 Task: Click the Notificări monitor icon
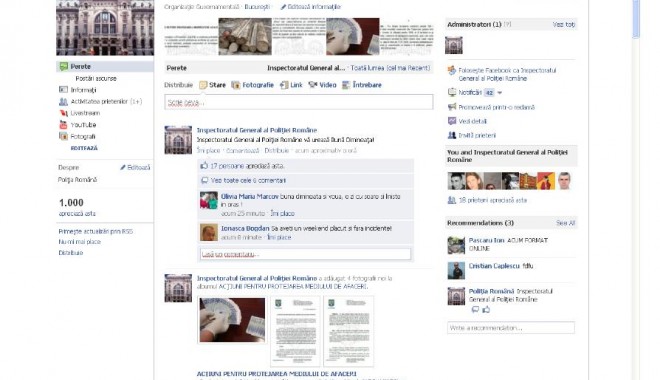pyautogui.click(x=452, y=92)
